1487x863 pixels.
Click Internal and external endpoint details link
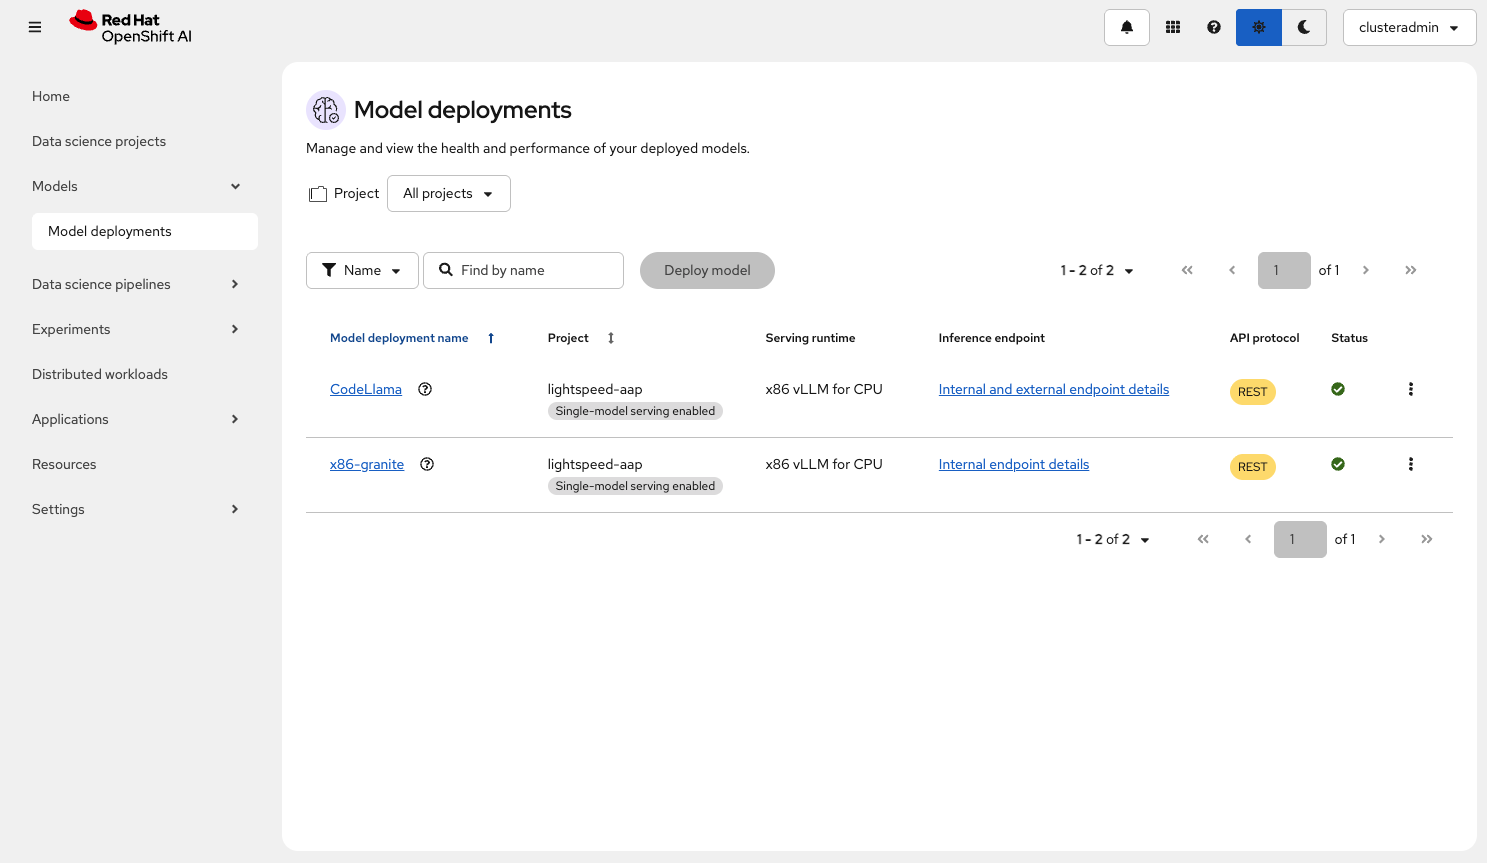pyautogui.click(x=1053, y=389)
